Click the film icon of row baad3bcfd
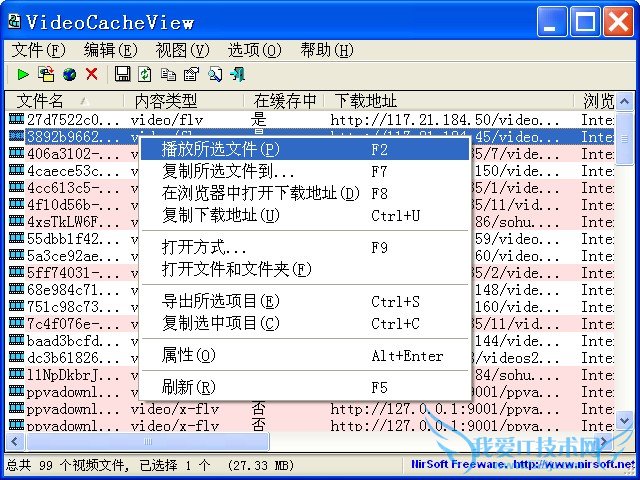This screenshot has width=640, height=480. tap(16, 340)
